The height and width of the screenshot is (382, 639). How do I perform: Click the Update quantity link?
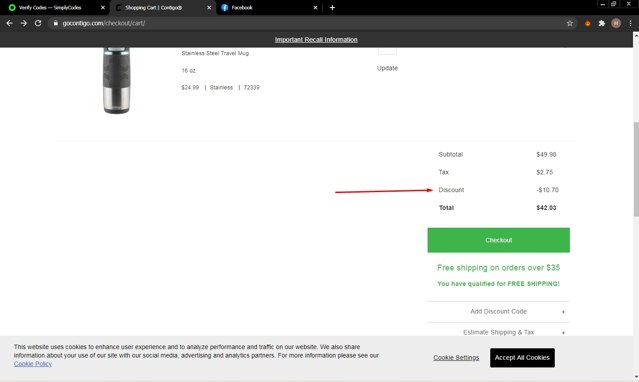click(x=387, y=68)
